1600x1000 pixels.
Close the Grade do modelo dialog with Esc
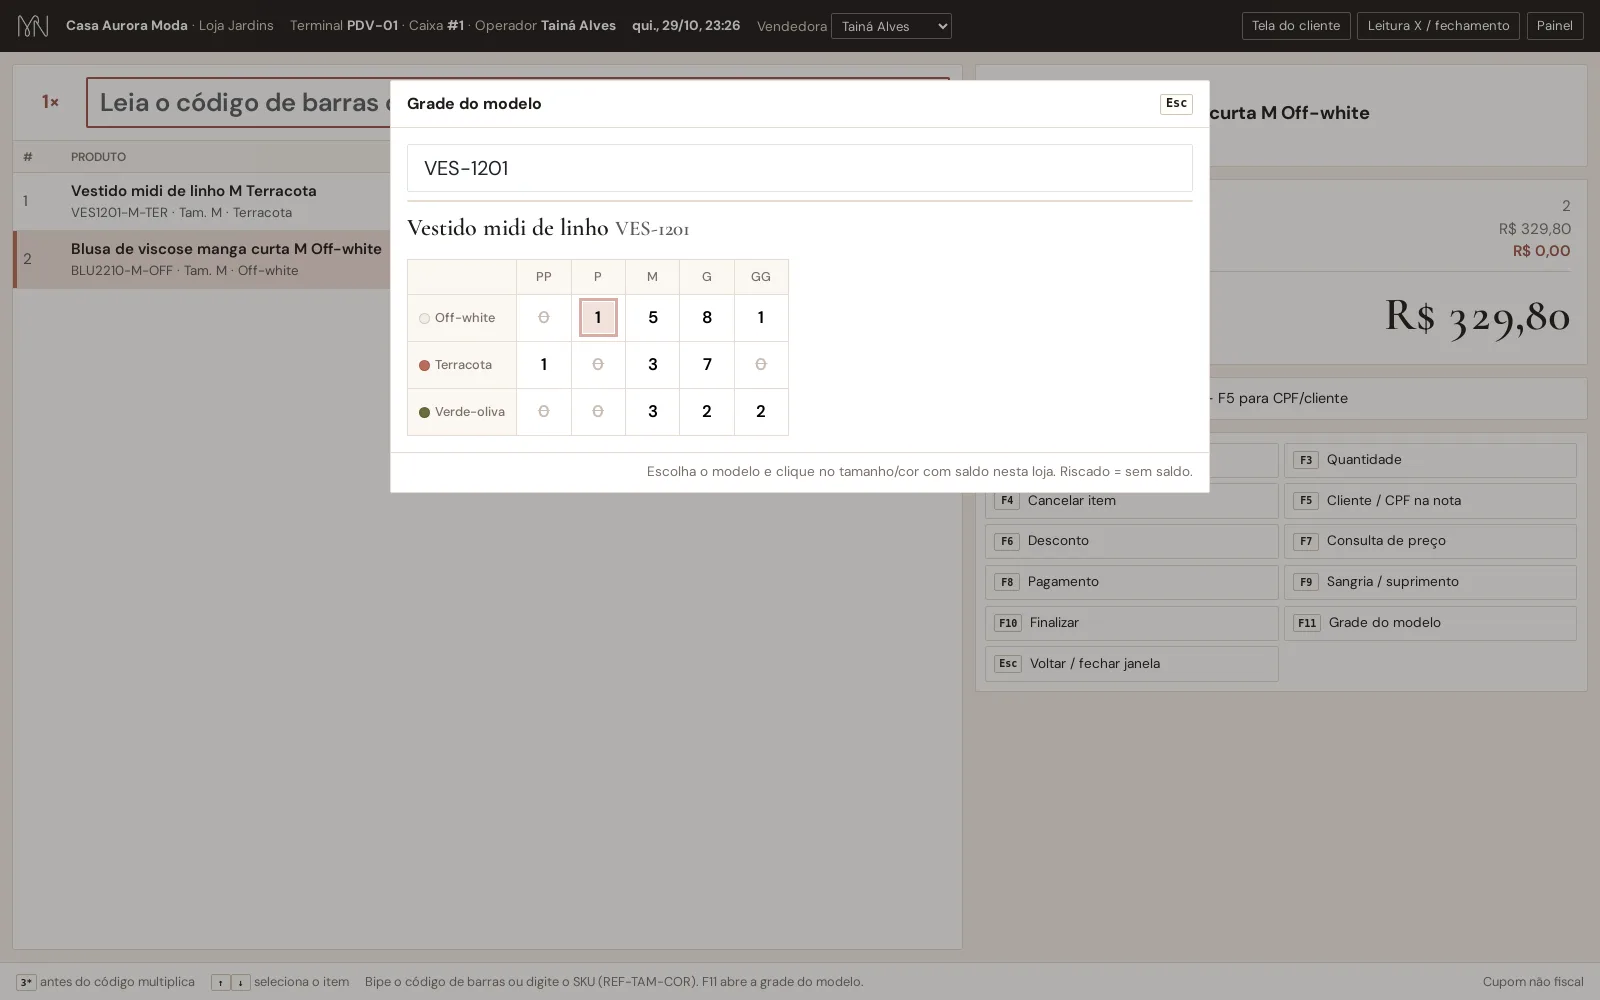(1176, 104)
